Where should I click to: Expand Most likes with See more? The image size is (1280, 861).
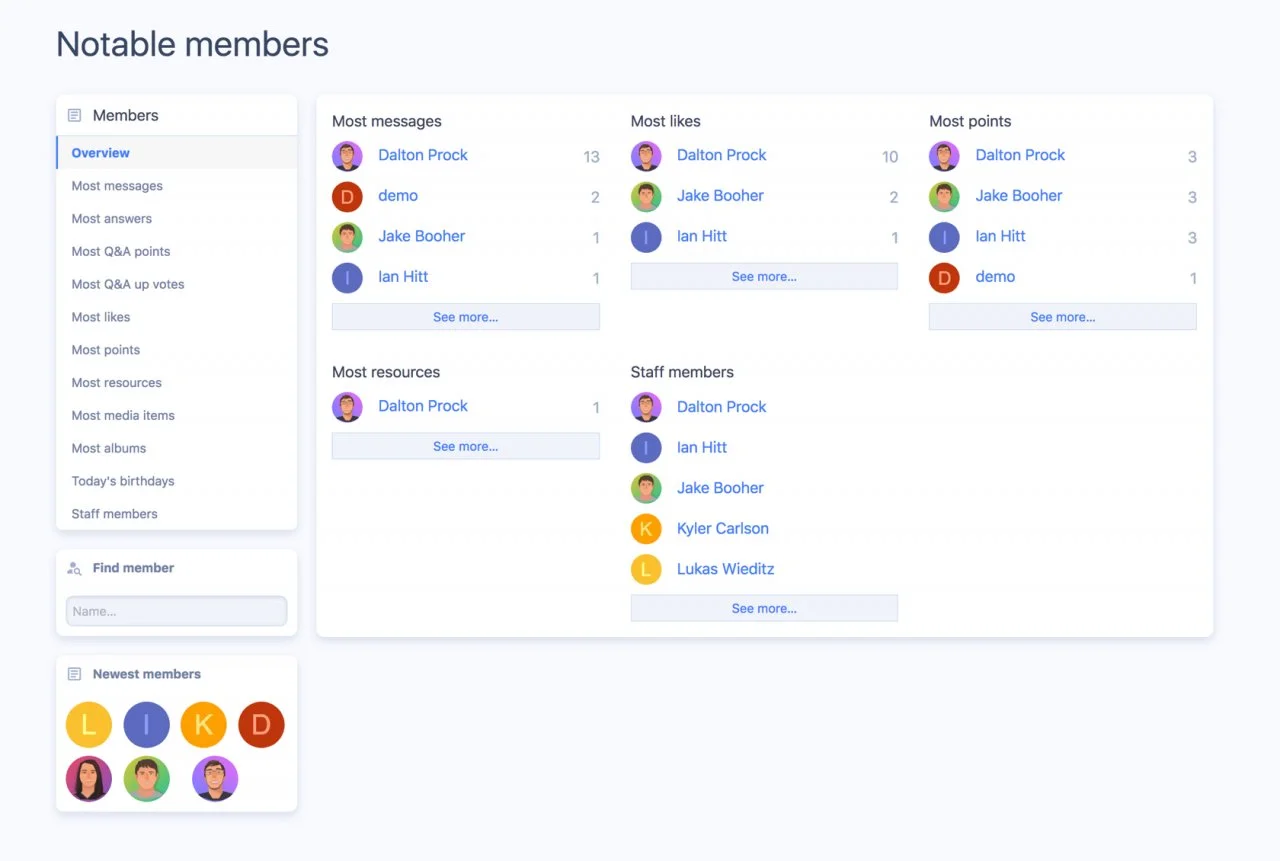pos(764,277)
